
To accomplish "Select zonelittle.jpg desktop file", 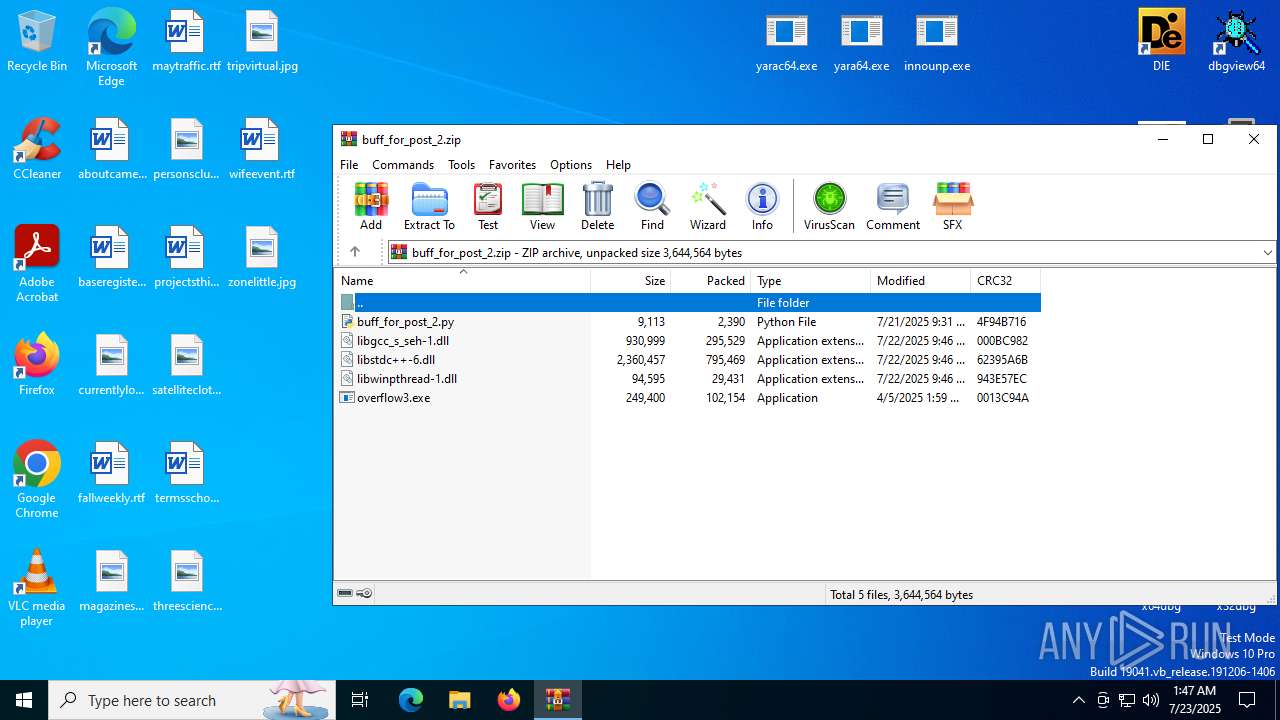I will pos(262,257).
